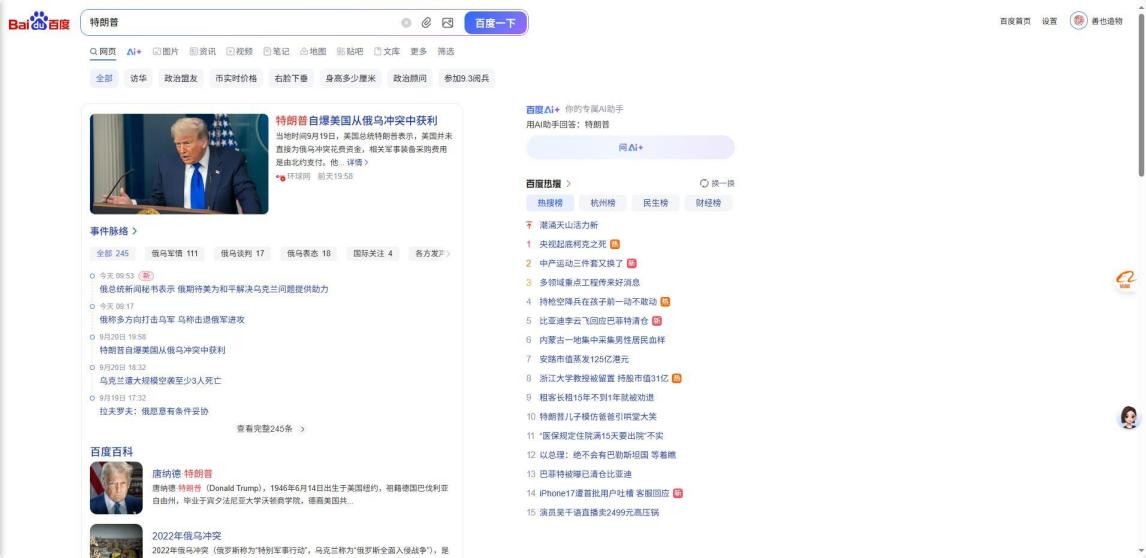Switch to the 笔记 tab

coord(276,51)
